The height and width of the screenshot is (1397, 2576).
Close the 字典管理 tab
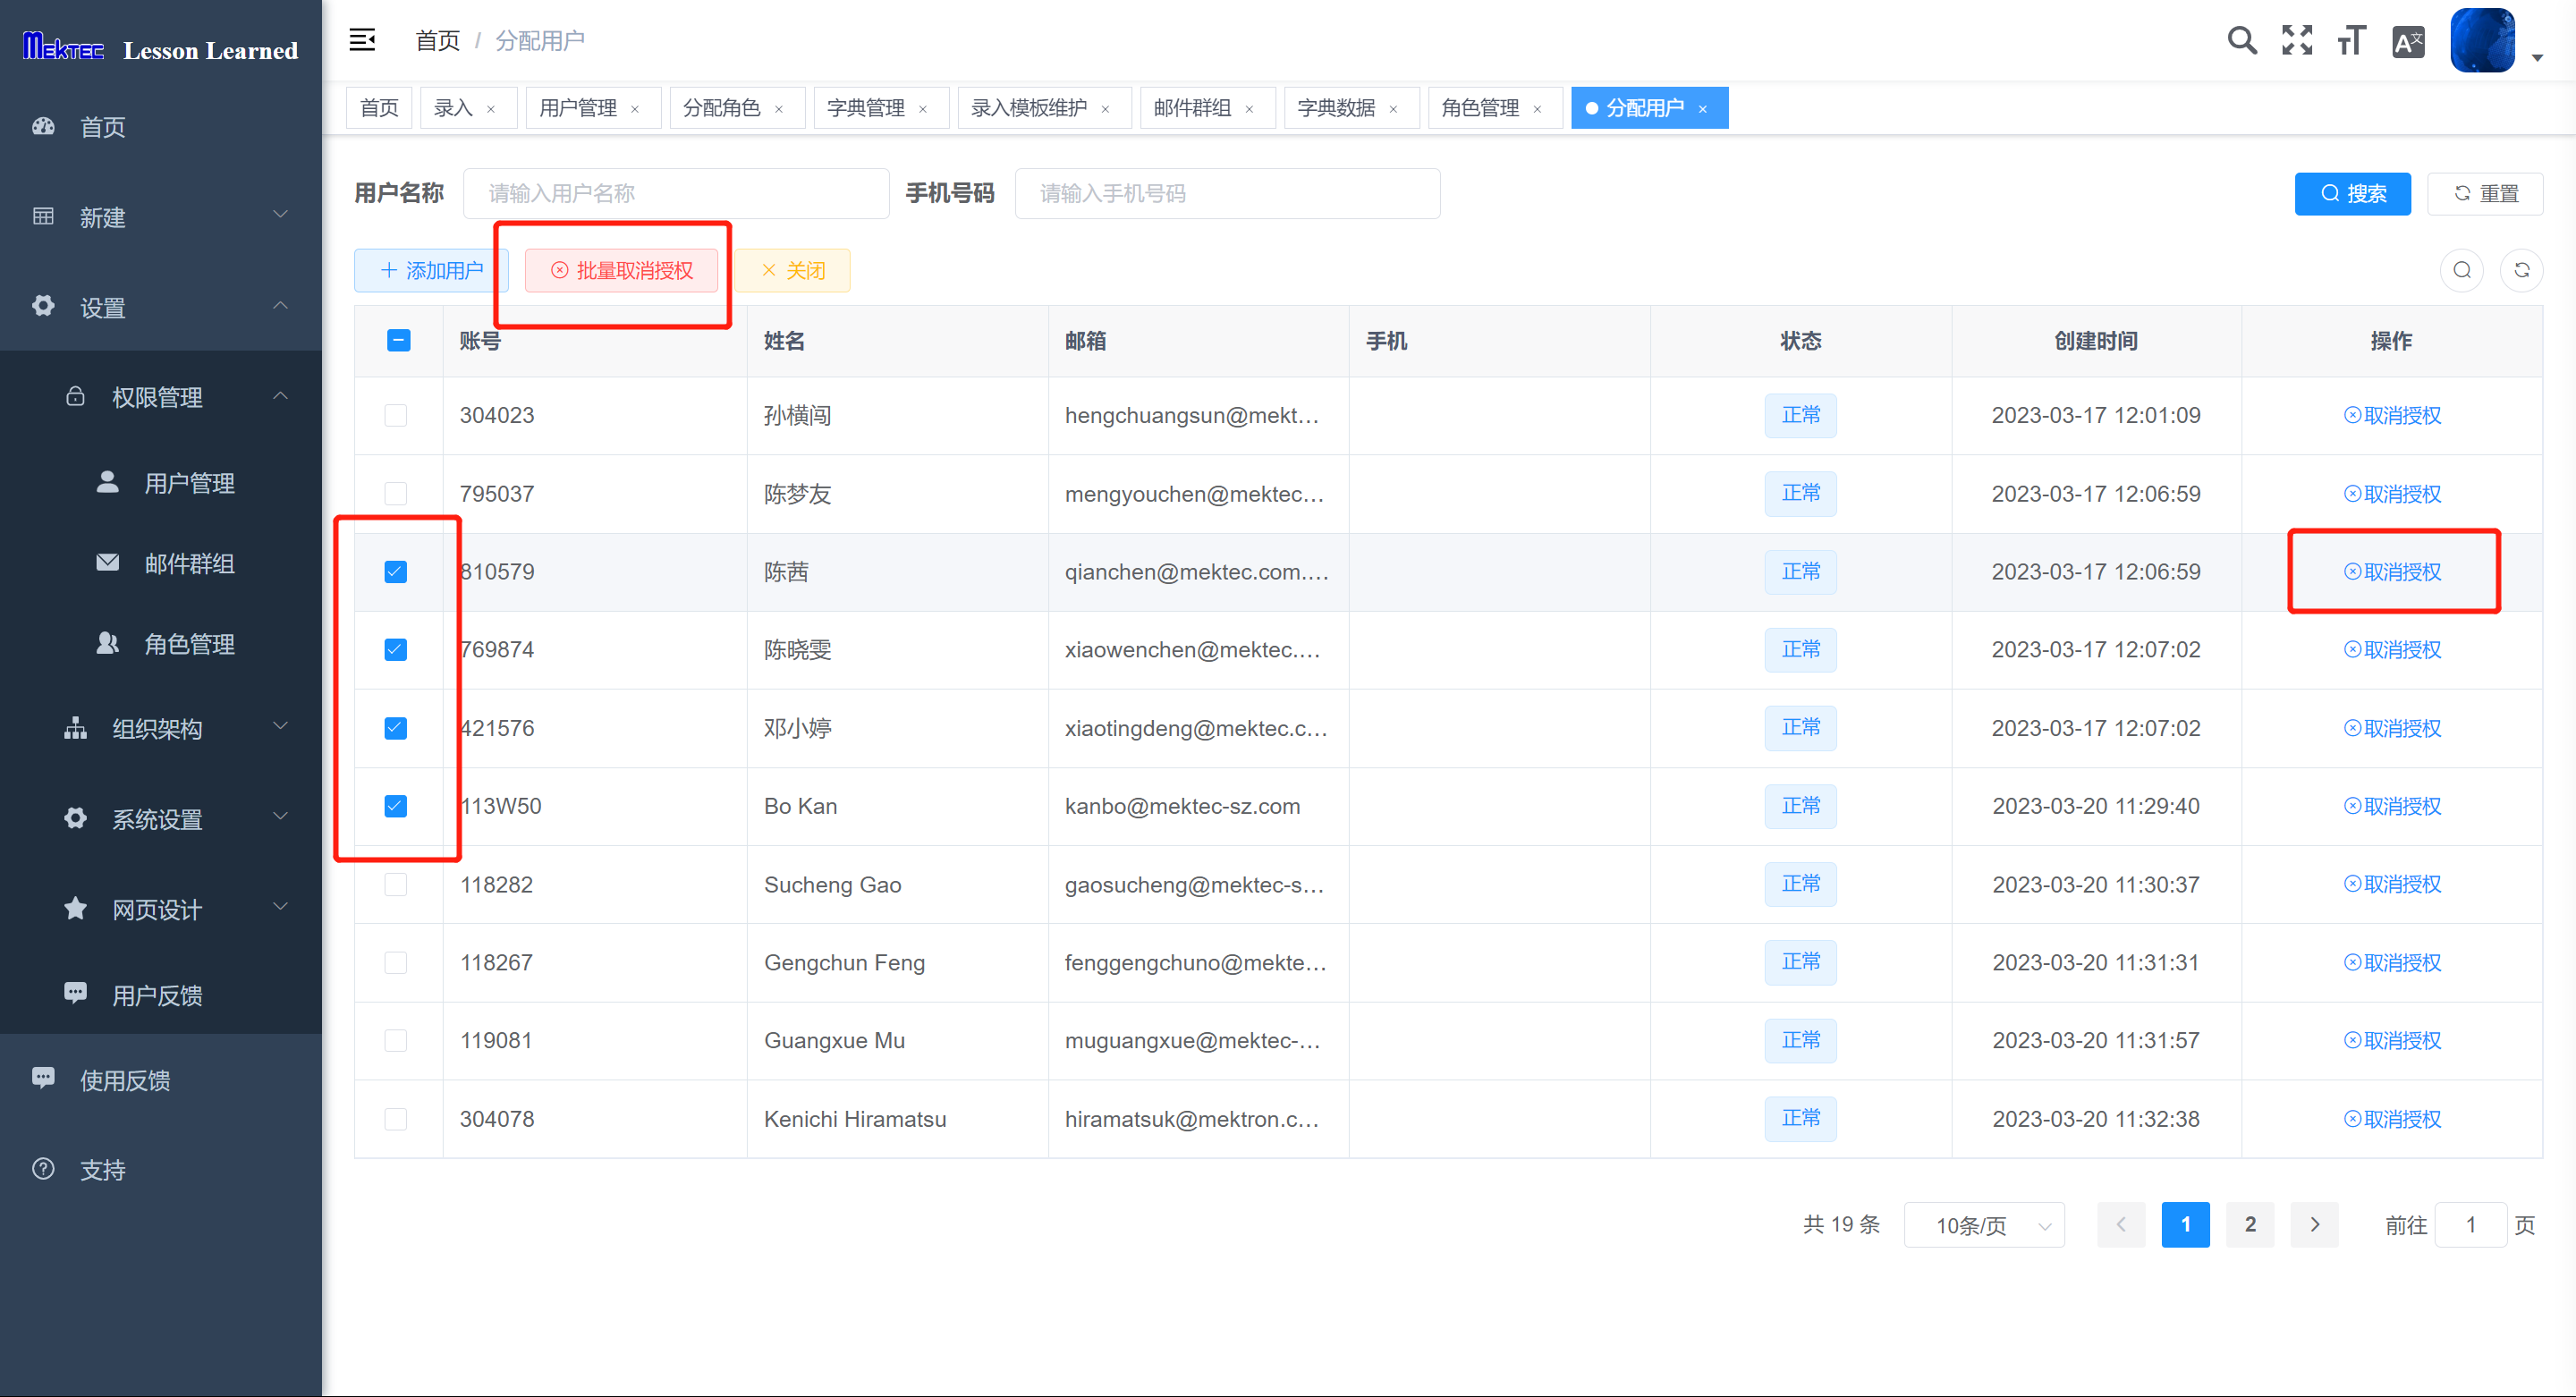[x=923, y=109]
